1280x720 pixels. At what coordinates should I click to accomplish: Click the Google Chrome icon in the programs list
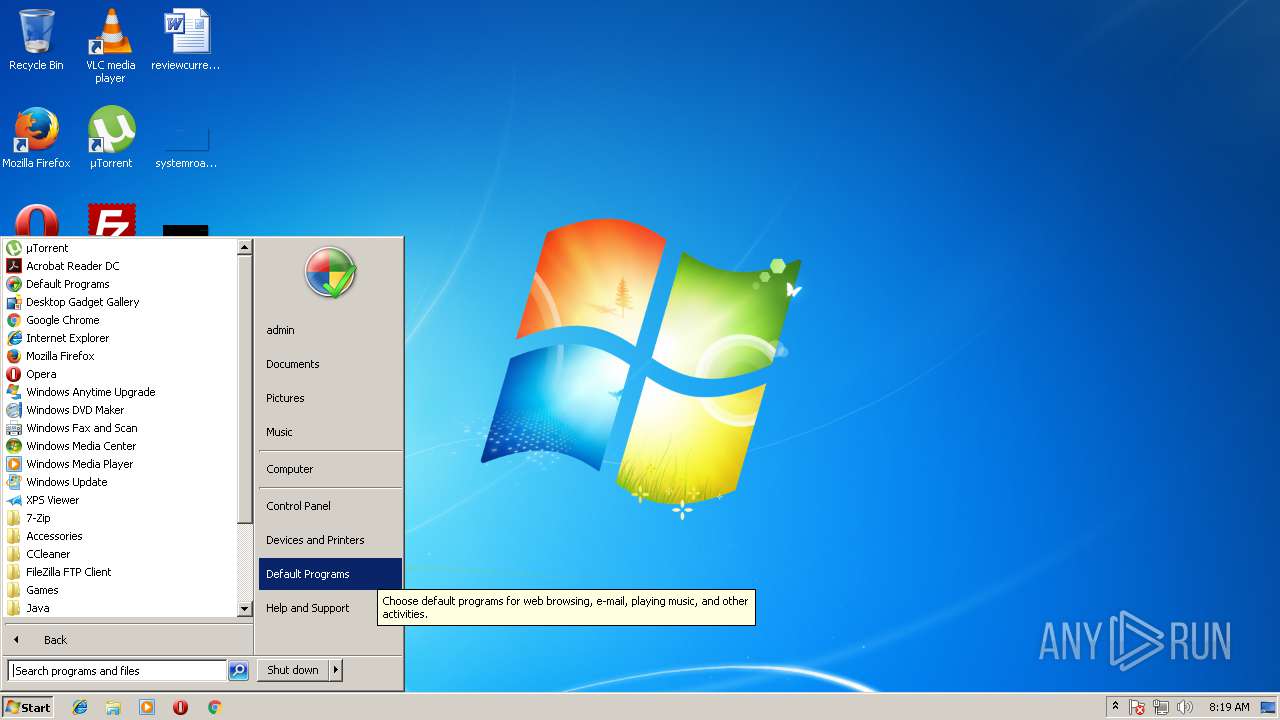point(14,320)
